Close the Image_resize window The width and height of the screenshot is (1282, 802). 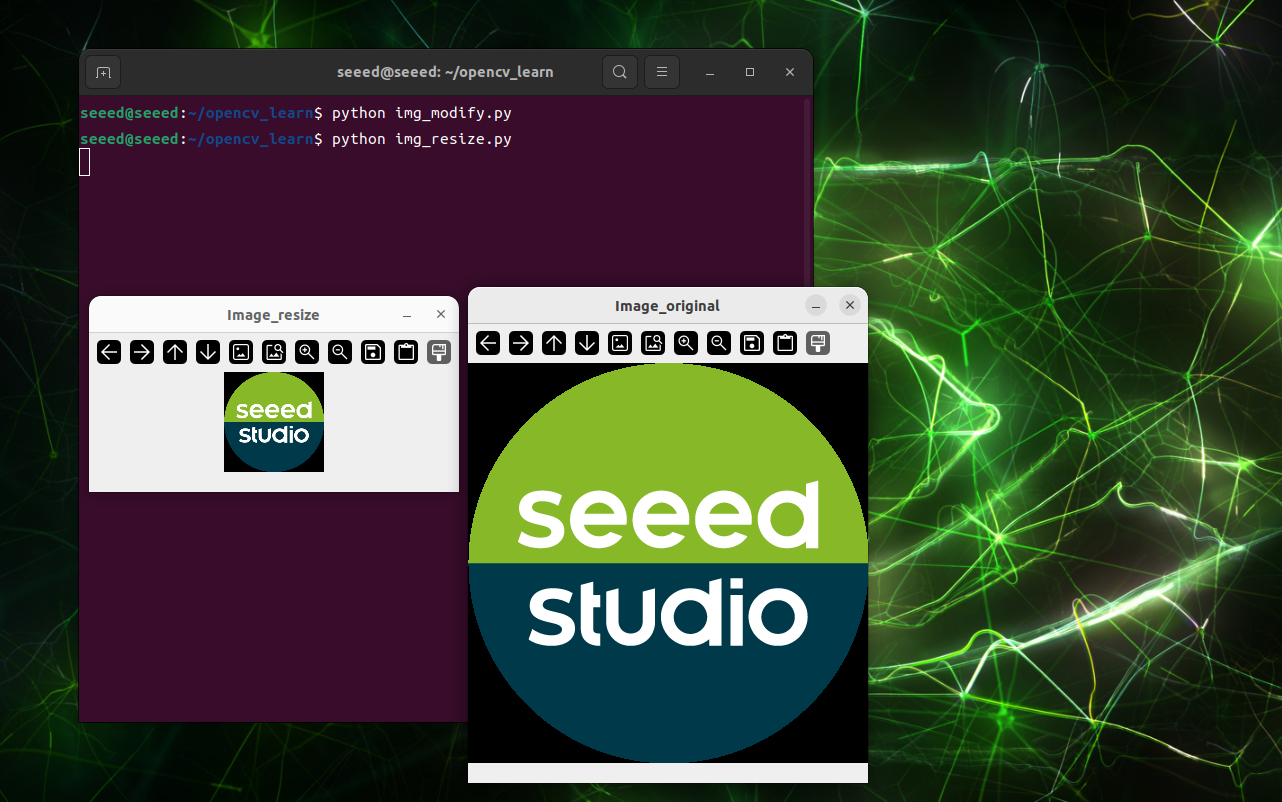(x=441, y=314)
